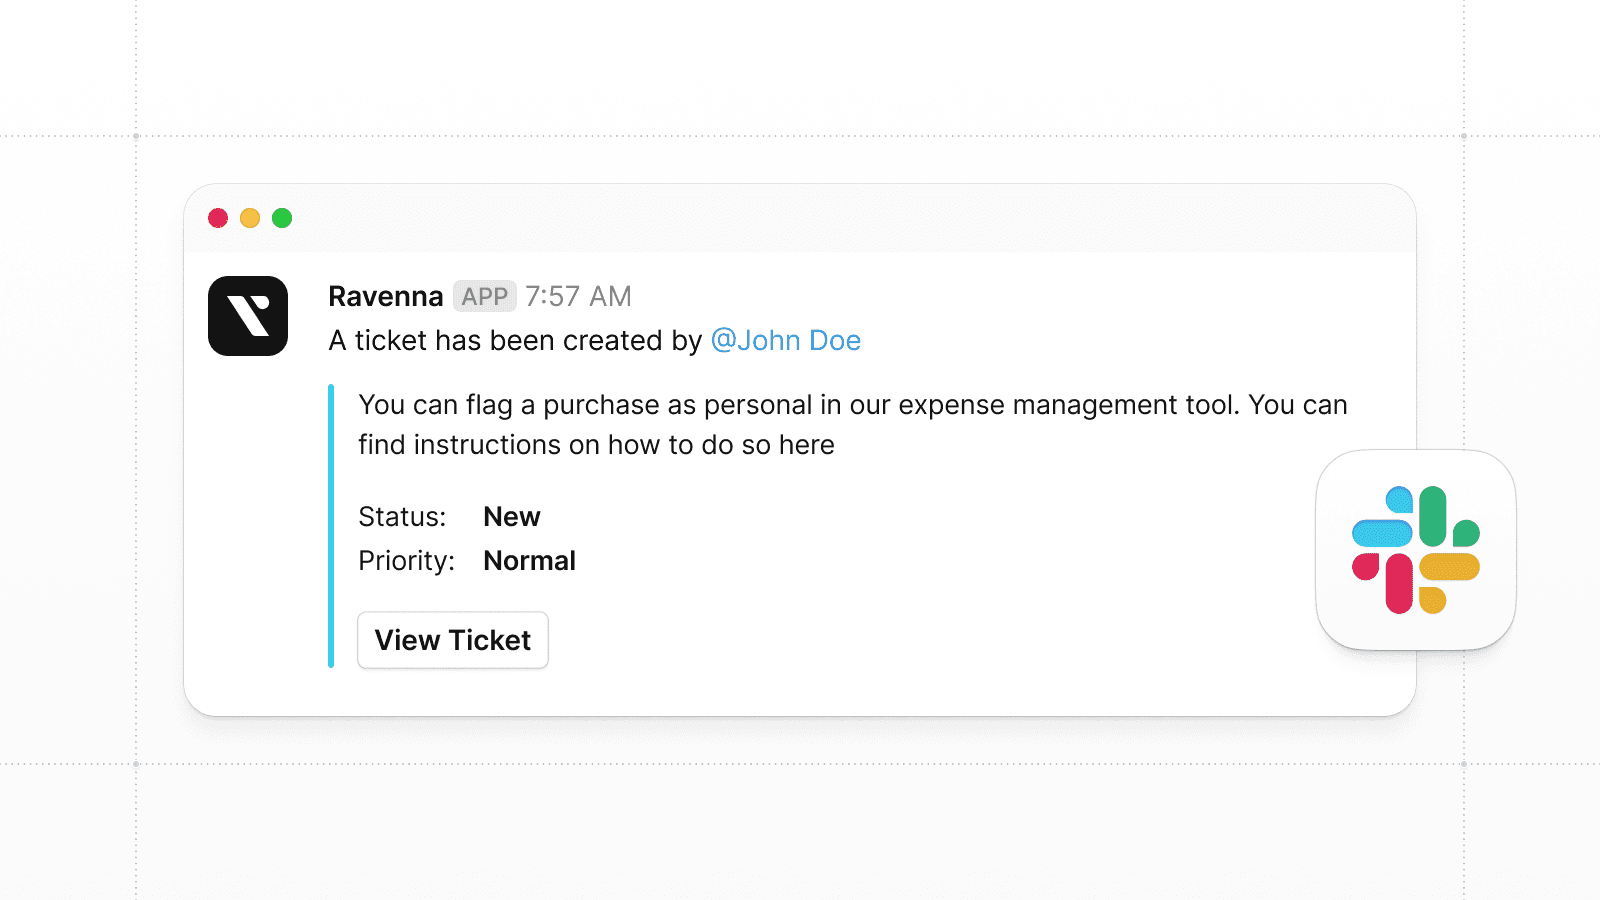
Task: Click the Priority value 'Normal'
Action: click(x=530, y=561)
